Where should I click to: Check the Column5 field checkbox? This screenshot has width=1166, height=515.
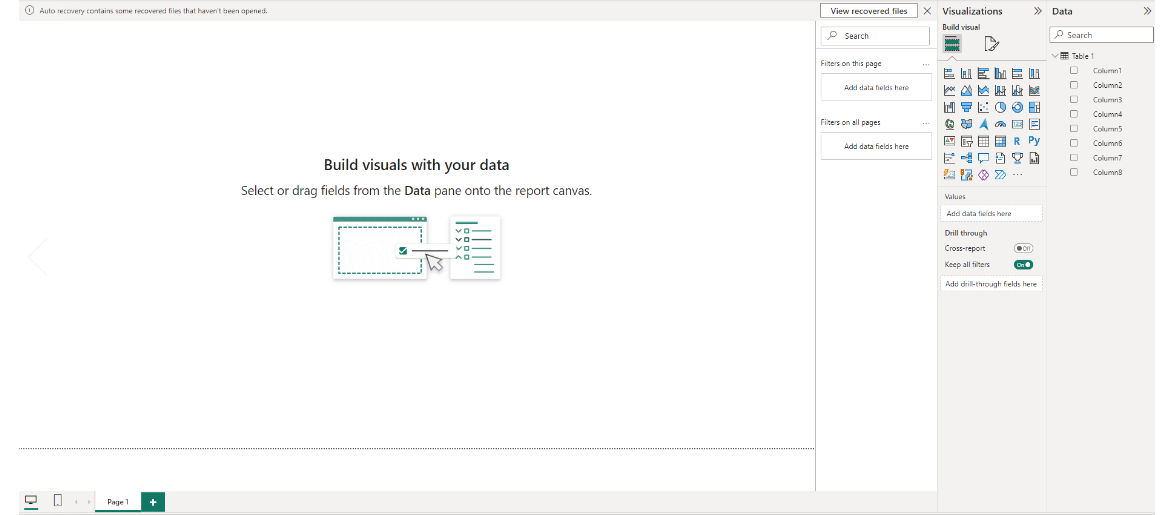[x=1074, y=129]
